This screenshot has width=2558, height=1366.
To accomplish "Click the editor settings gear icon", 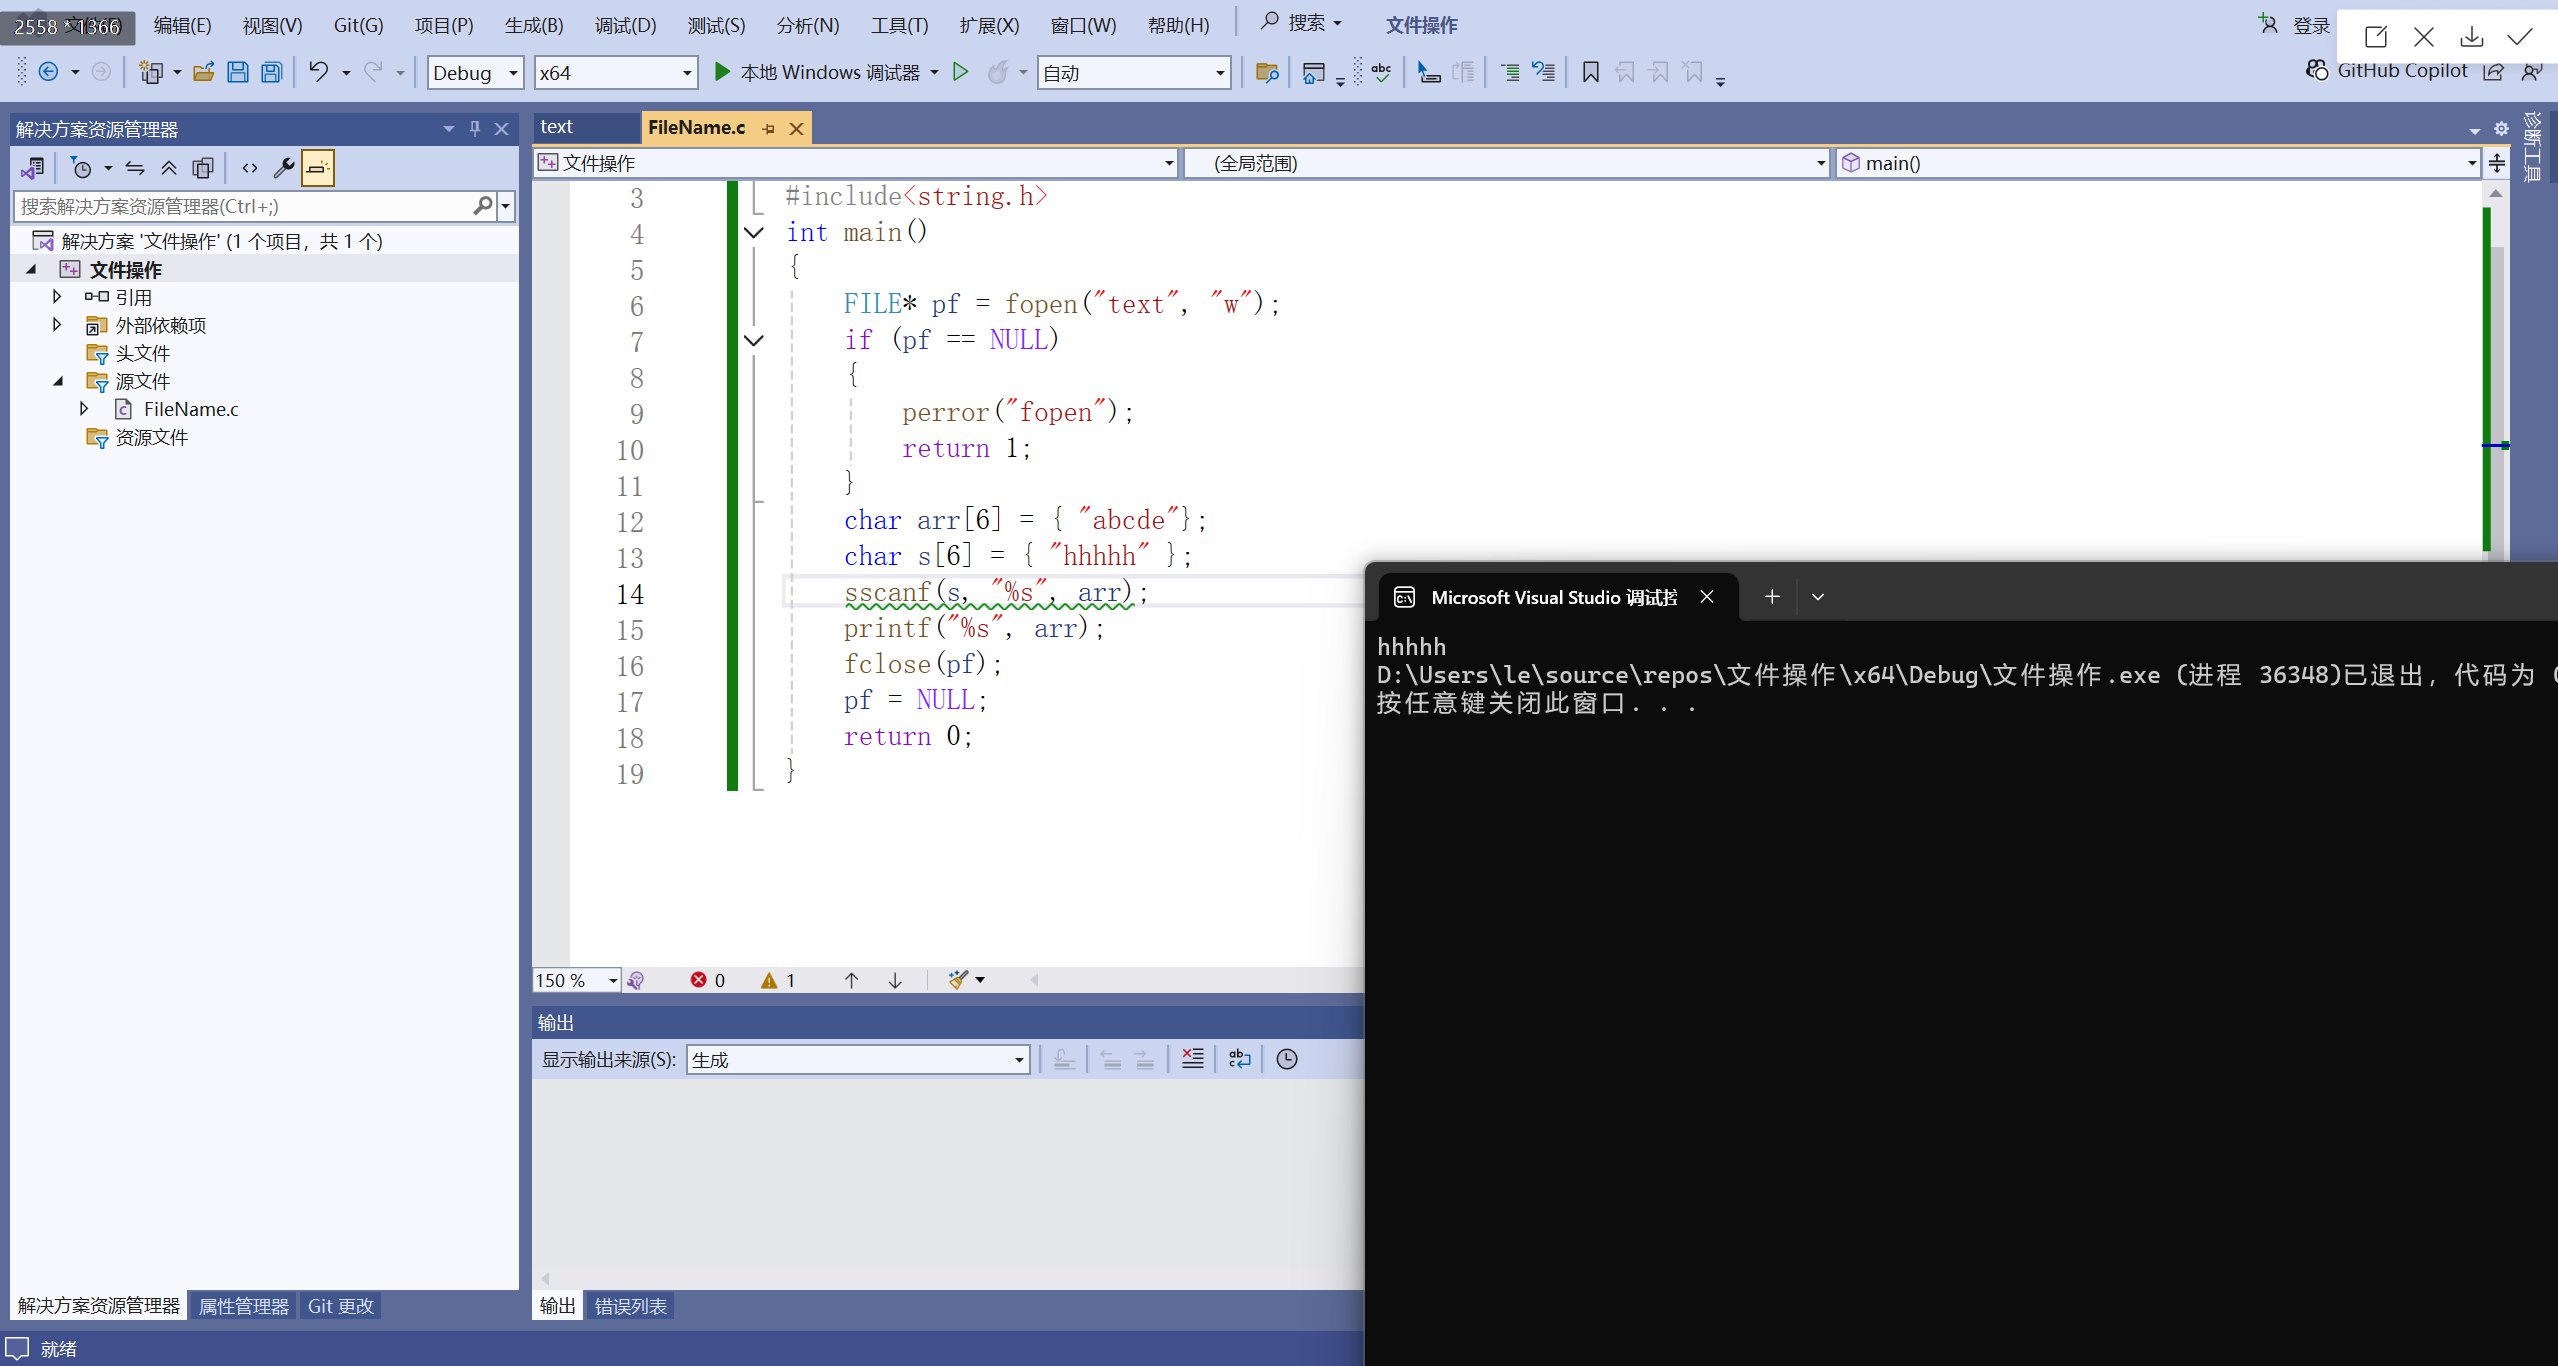I will [2501, 128].
